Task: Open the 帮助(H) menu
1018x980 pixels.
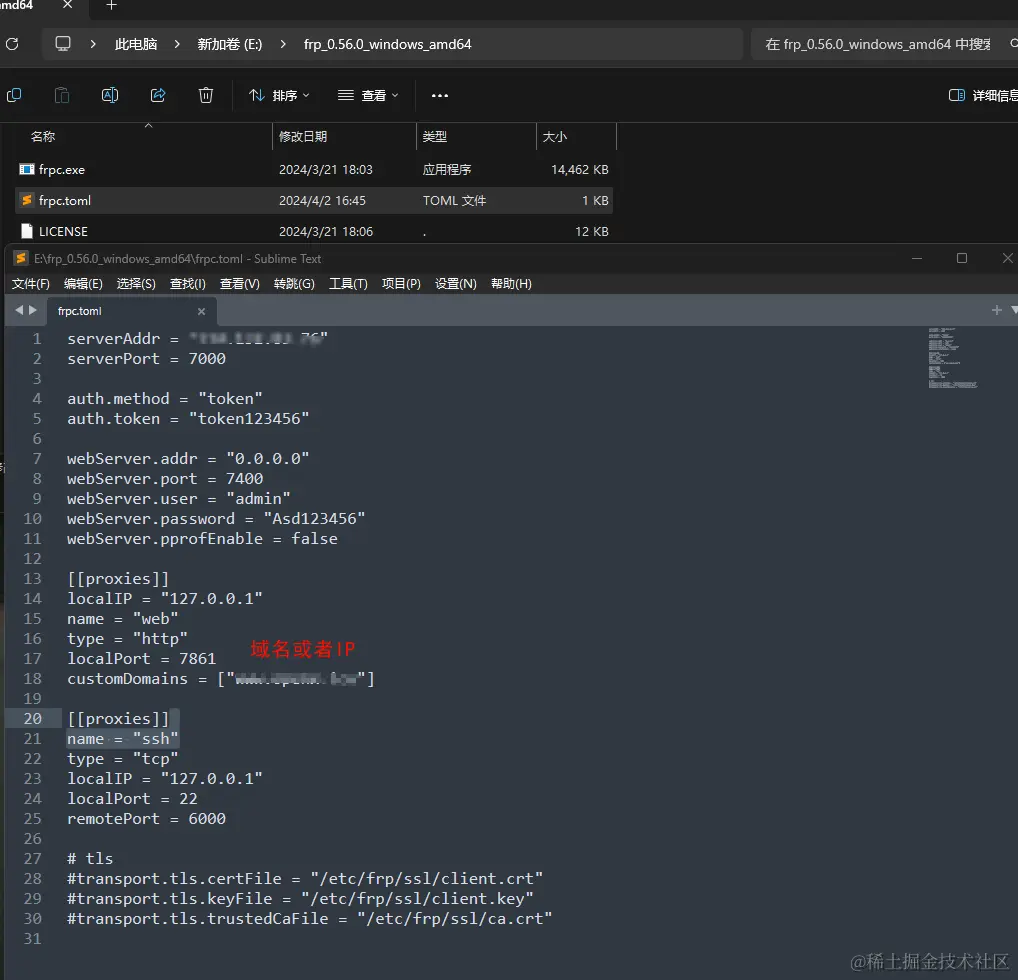Action: click(x=511, y=284)
